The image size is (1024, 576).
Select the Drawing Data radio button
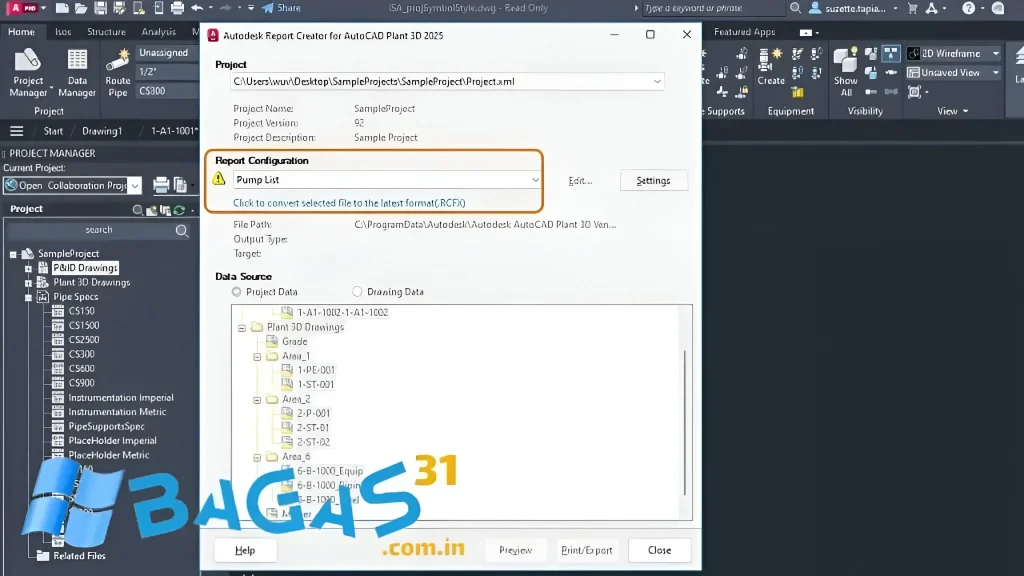[357, 292]
